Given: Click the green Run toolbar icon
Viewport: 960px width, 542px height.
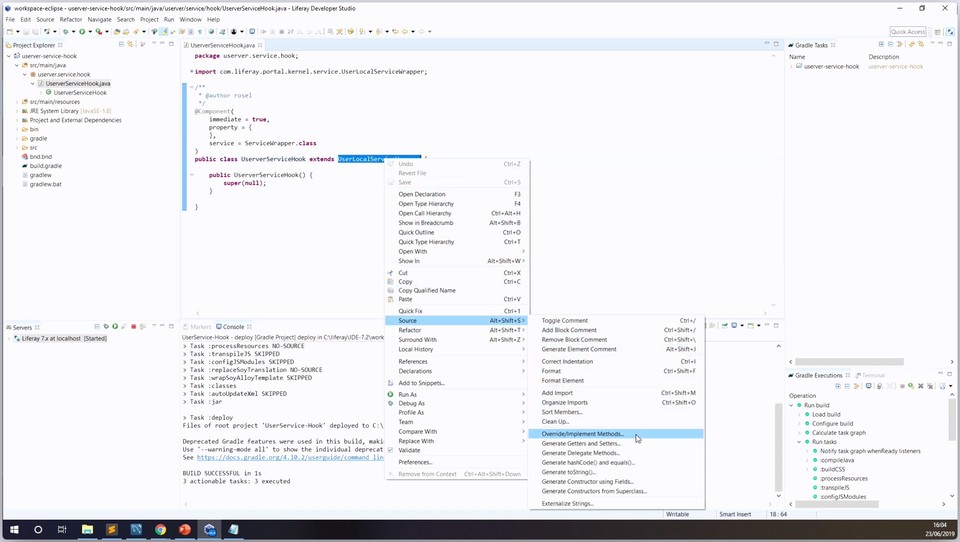Looking at the screenshot, I should pos(81,31).
